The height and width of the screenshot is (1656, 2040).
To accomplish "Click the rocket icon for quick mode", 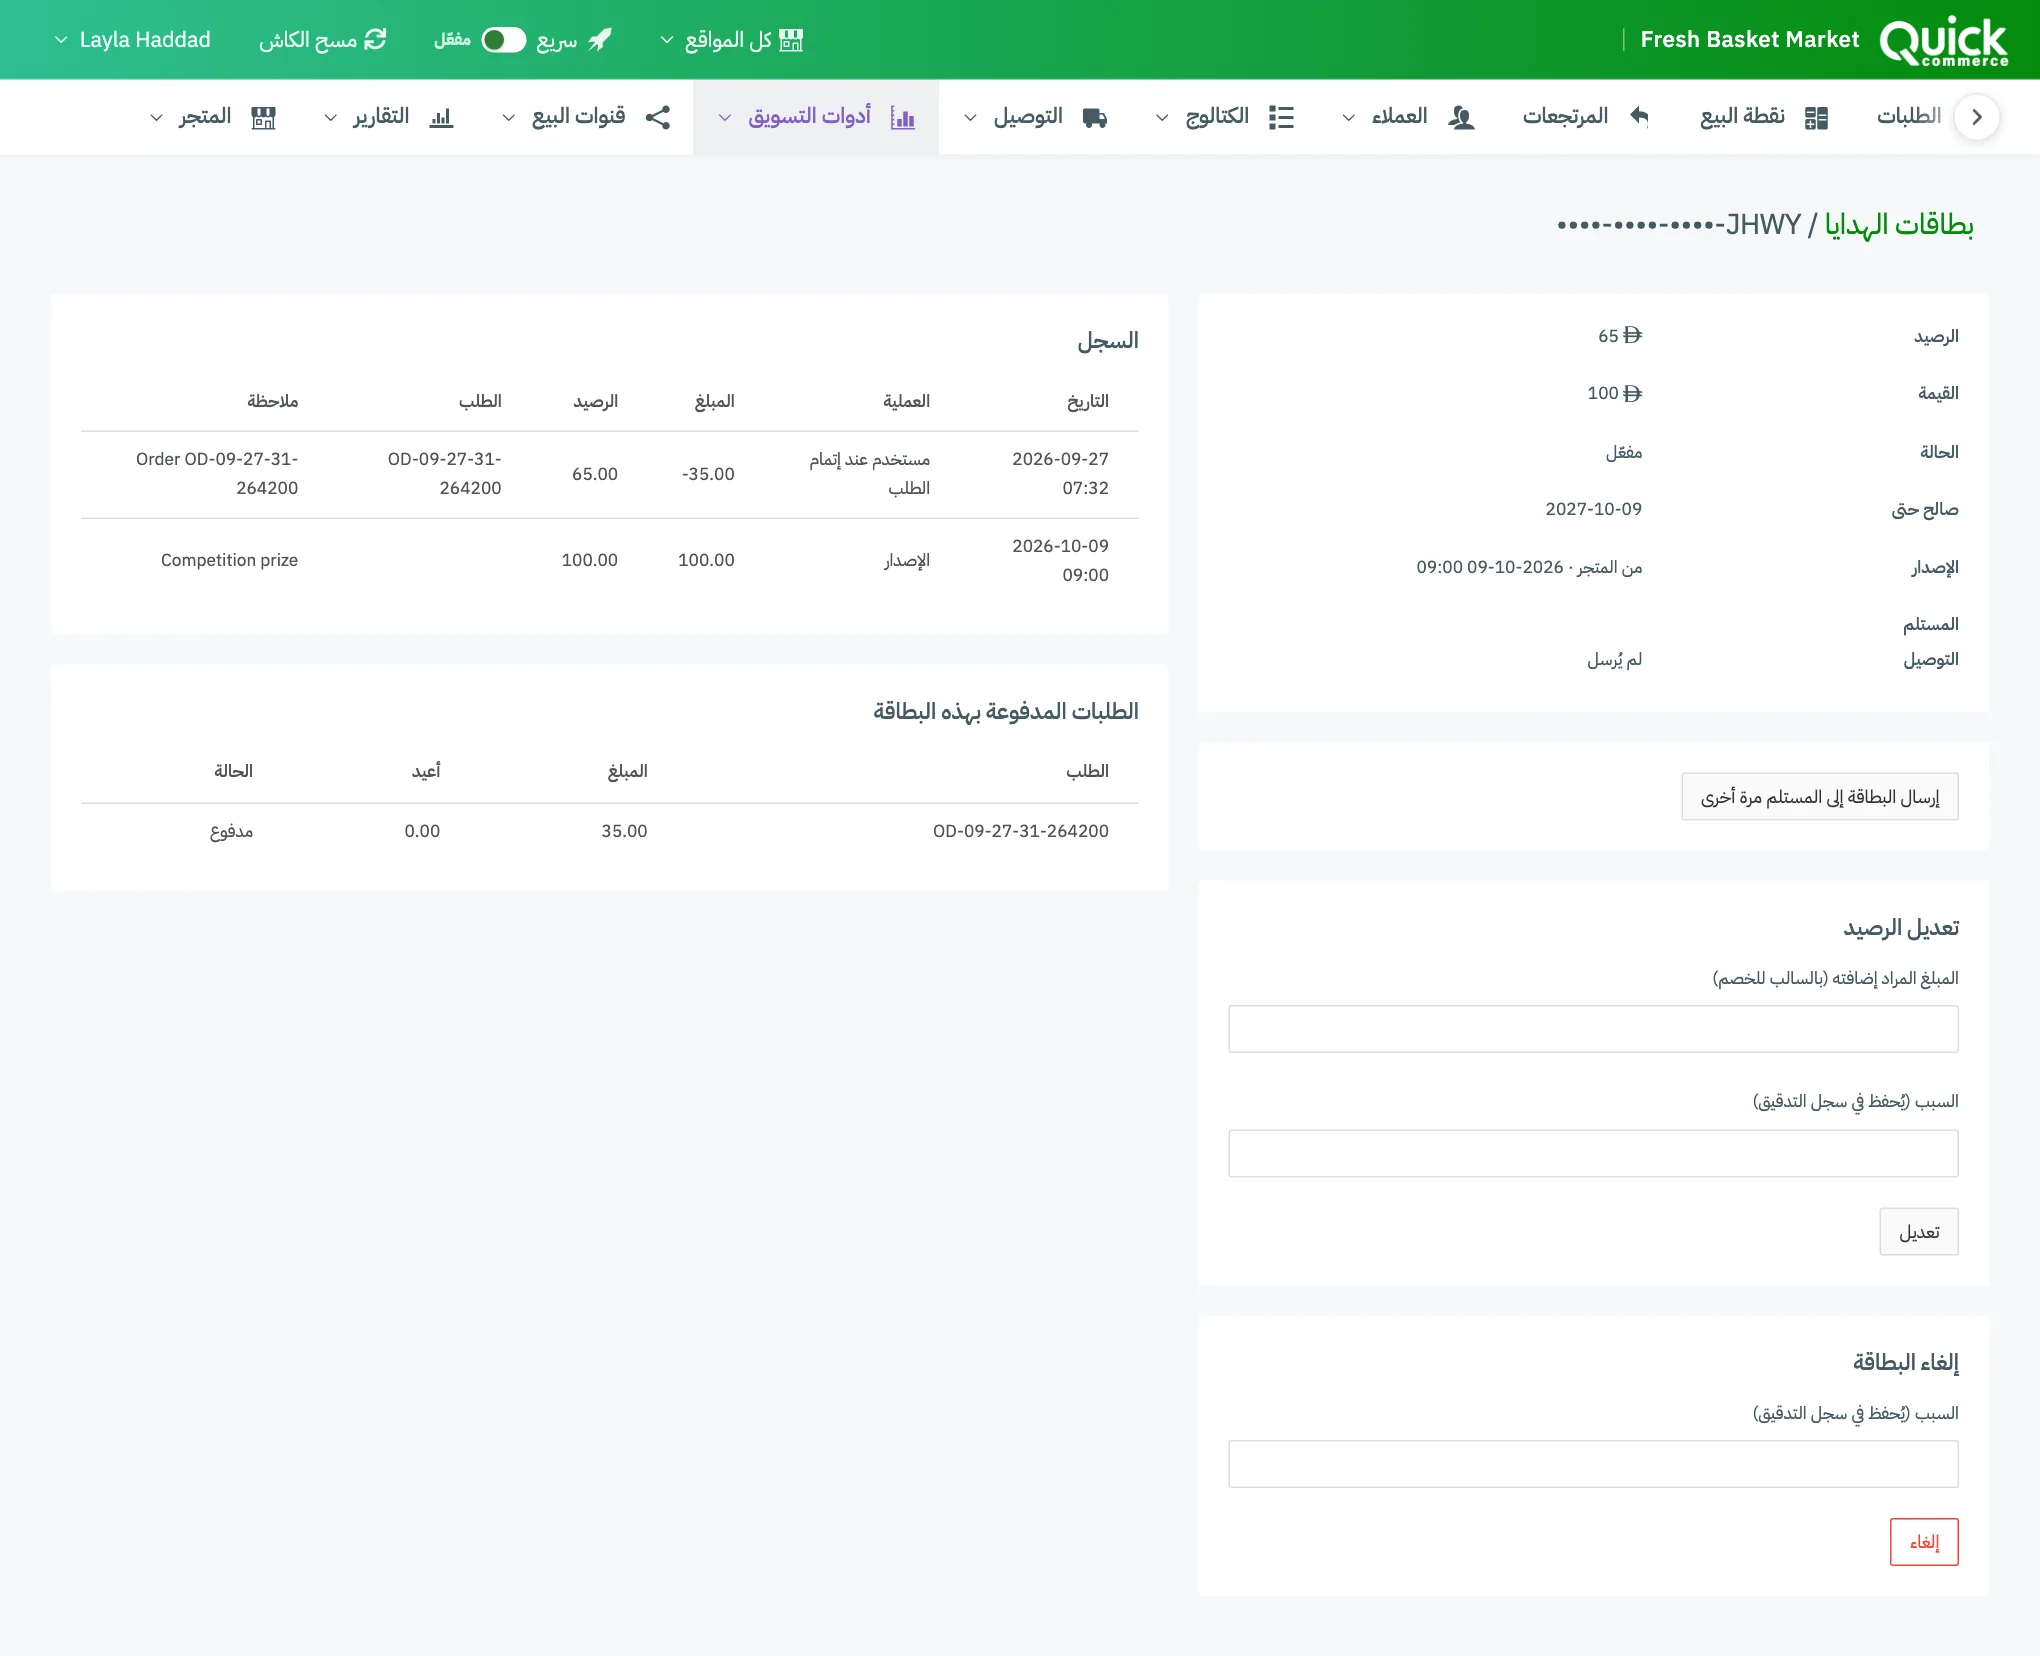I will tap(600, 40).
